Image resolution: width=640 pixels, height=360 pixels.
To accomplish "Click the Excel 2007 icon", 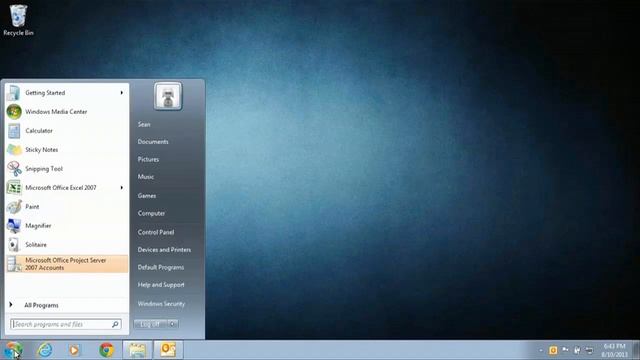I will coord(14,188).
